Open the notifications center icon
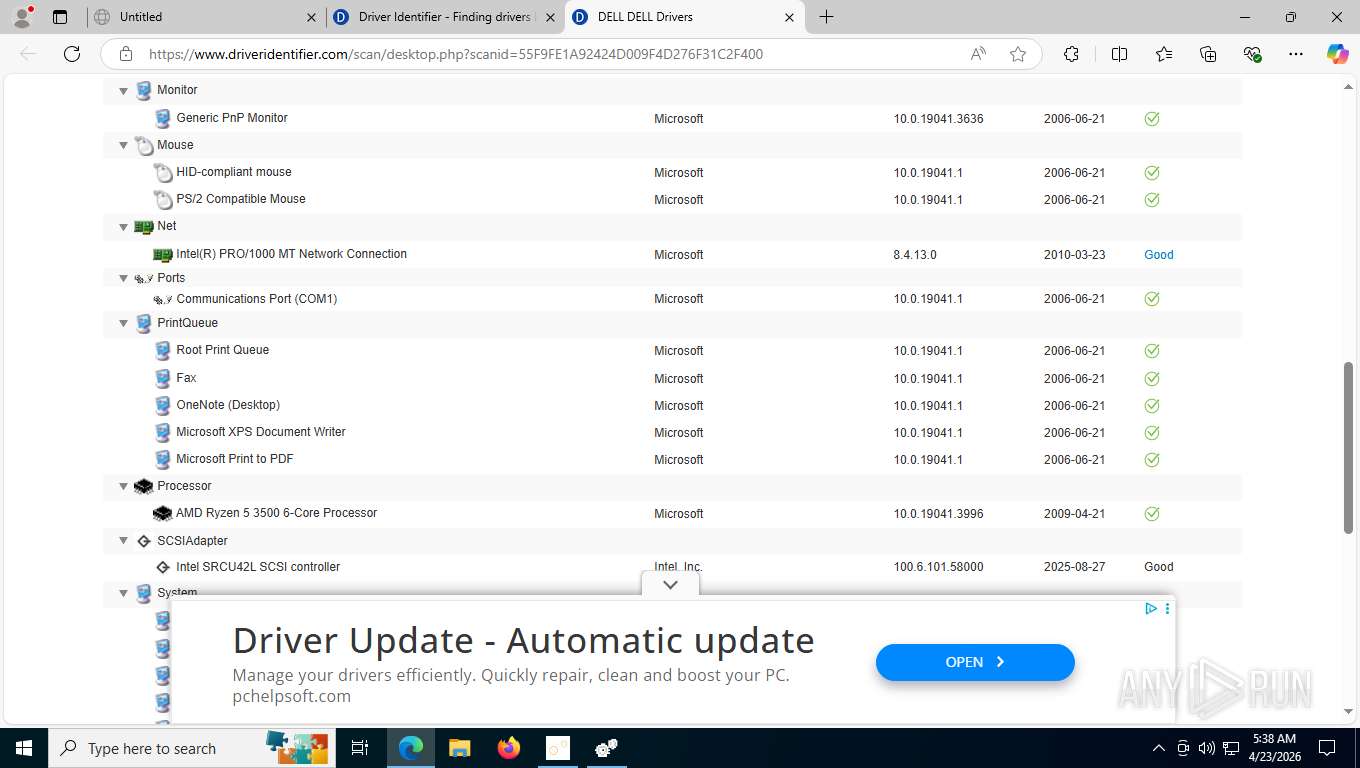The width and height of the screenshot is (1360, 768). 1327,748
